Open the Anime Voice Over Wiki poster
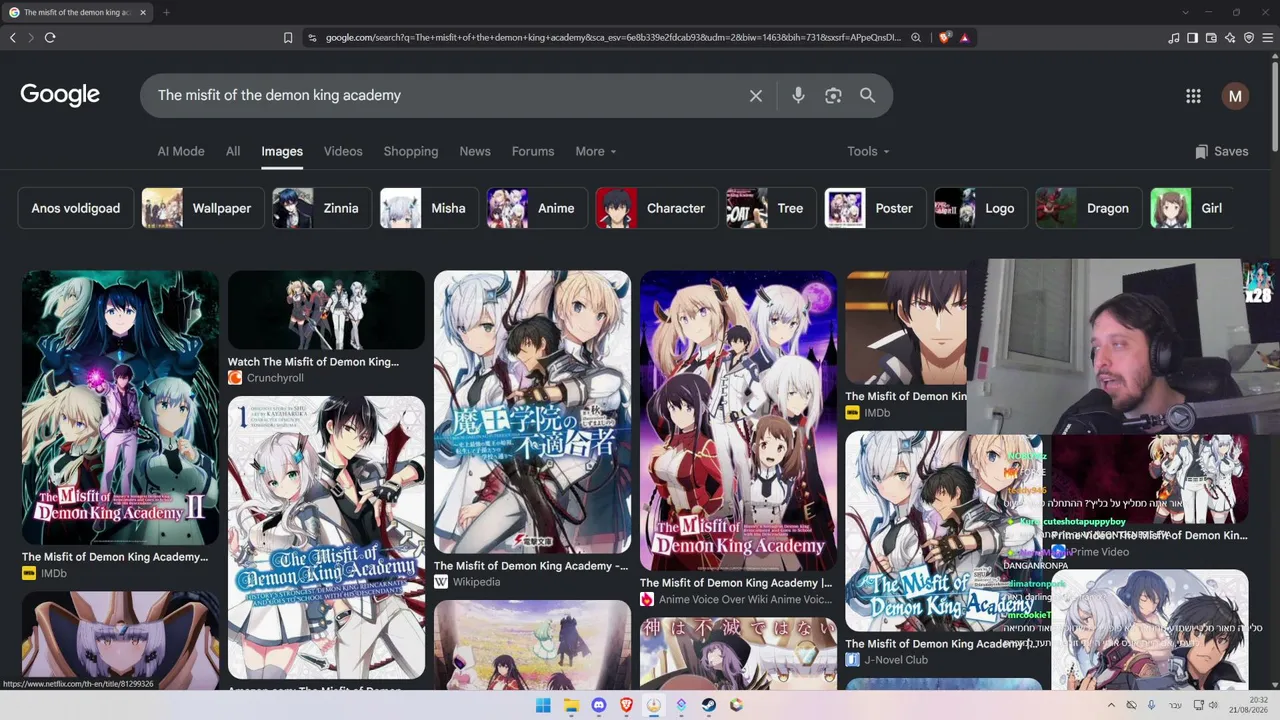This screenshot has width=1280, height=720. tap(738, 420)
